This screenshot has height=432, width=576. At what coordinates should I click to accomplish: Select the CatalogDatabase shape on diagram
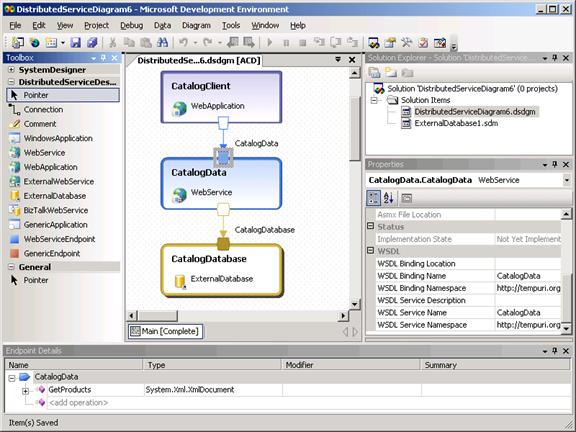pyautogui.click(x=222, y=270)
